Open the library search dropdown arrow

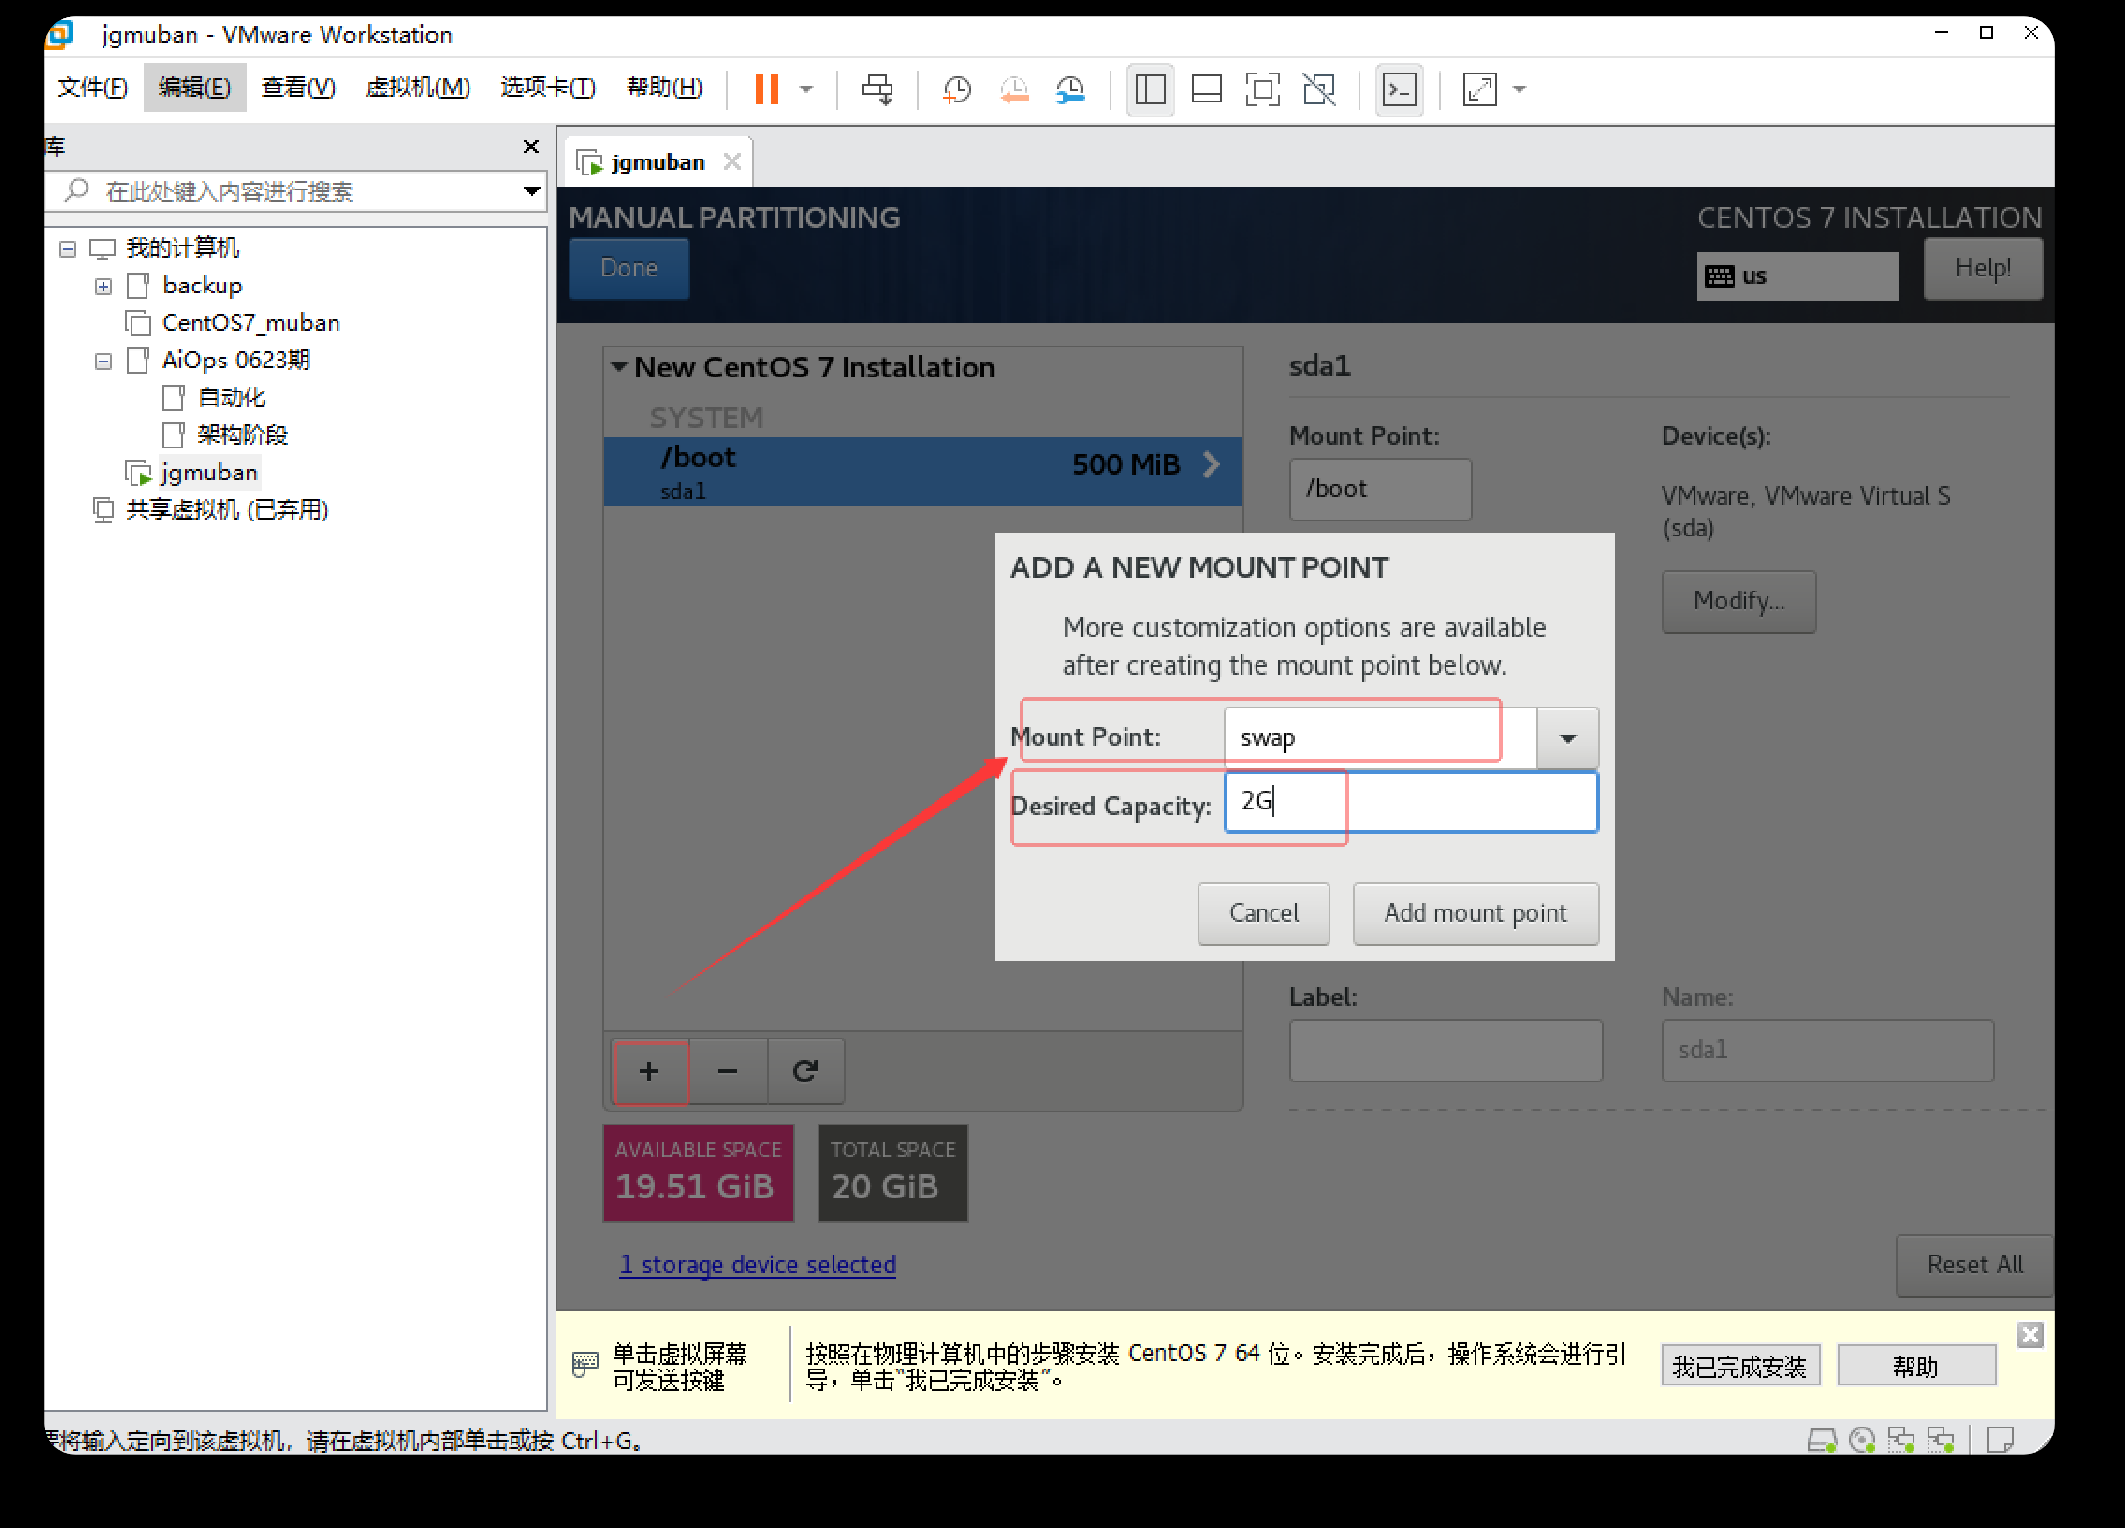tap(532, 191)
